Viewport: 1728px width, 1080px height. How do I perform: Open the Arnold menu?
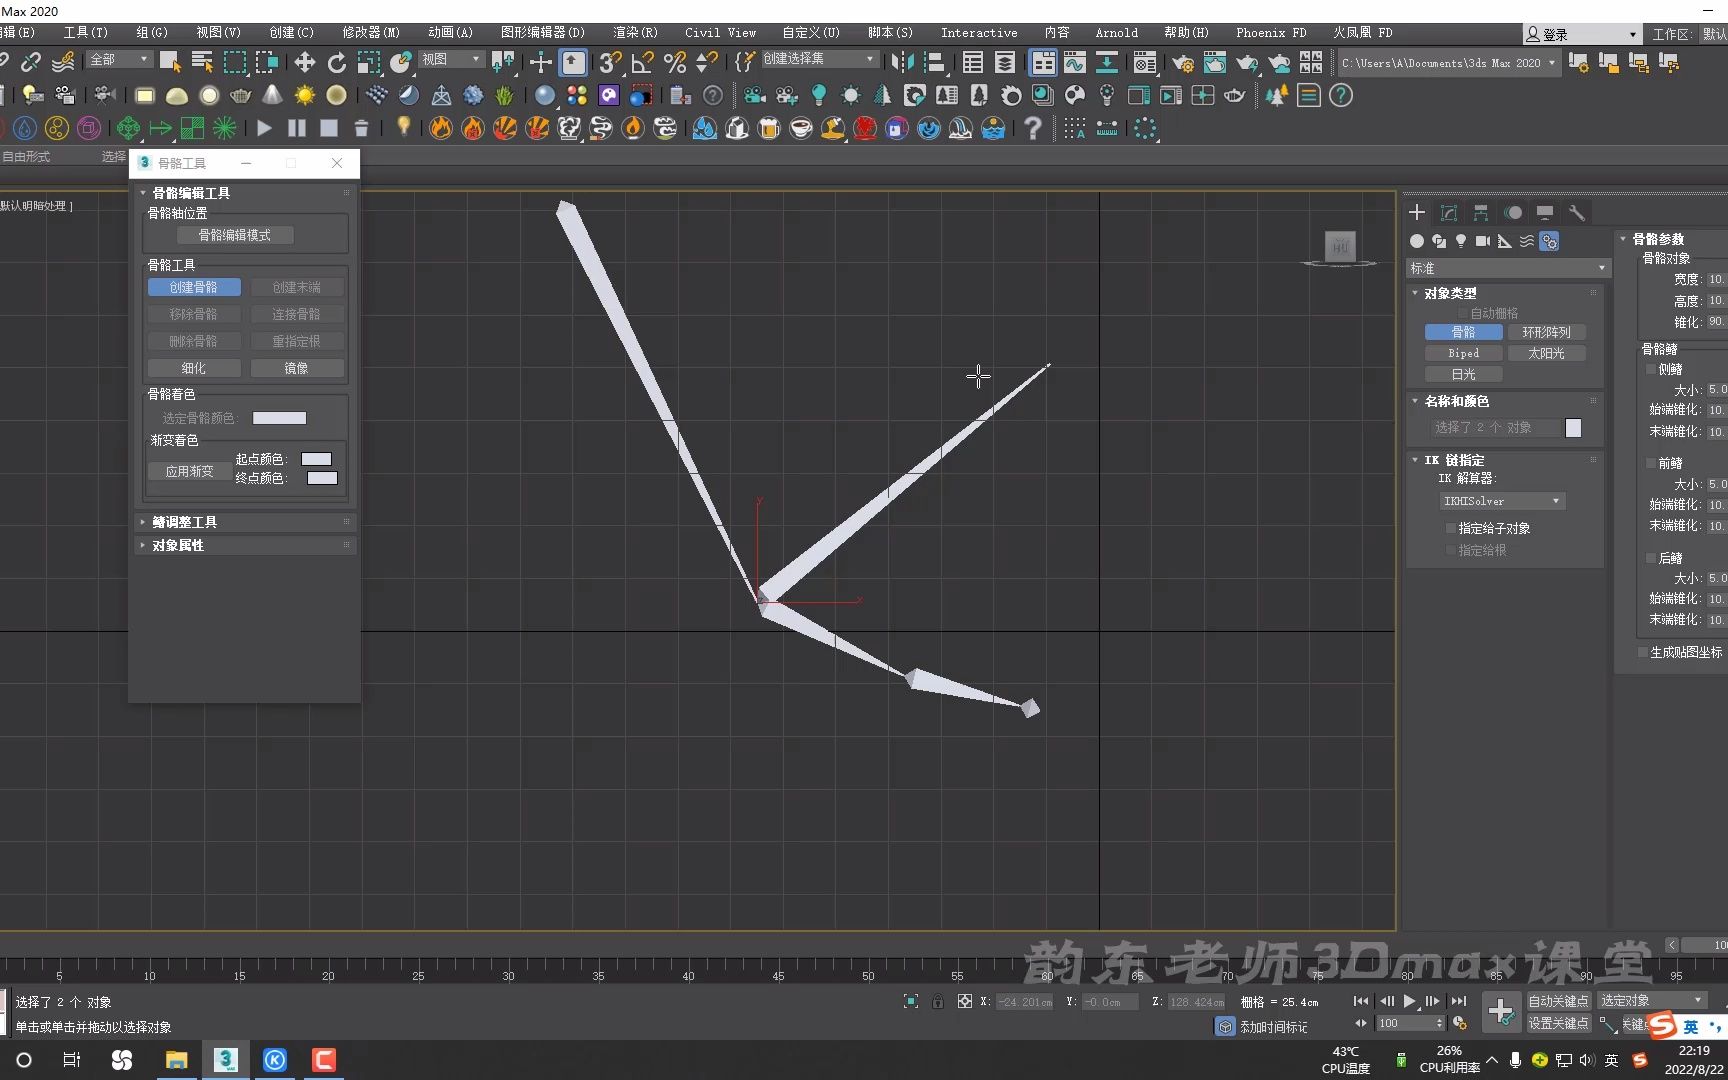click(x=1116, y=32)
